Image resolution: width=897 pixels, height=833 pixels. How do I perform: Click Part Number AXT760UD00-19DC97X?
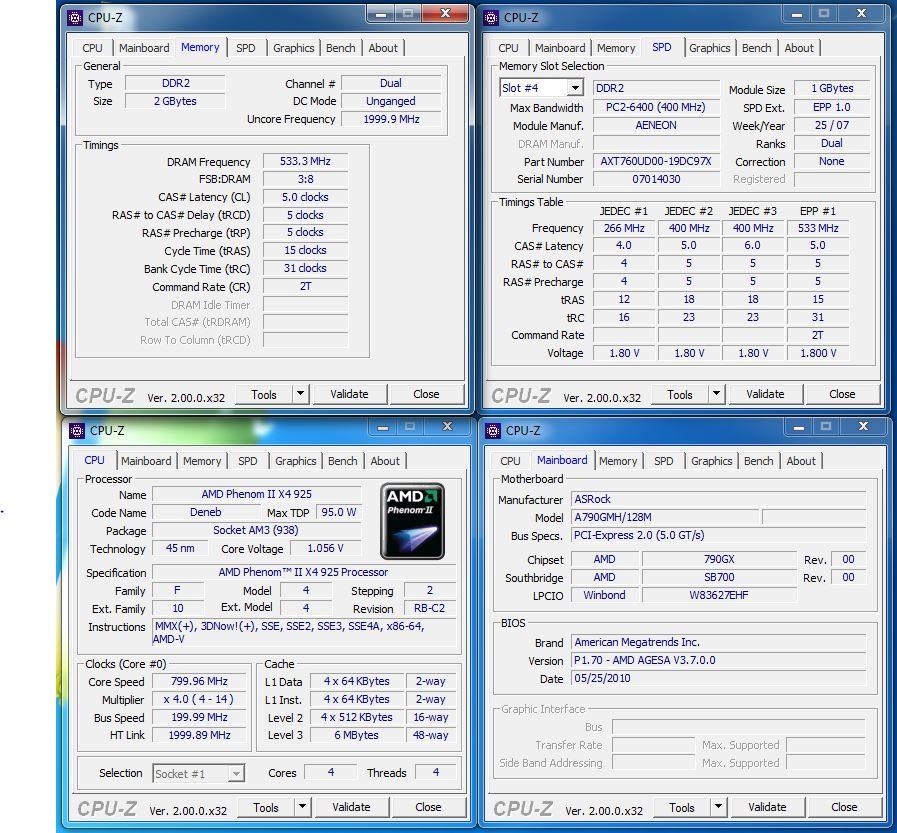[656, 161]
